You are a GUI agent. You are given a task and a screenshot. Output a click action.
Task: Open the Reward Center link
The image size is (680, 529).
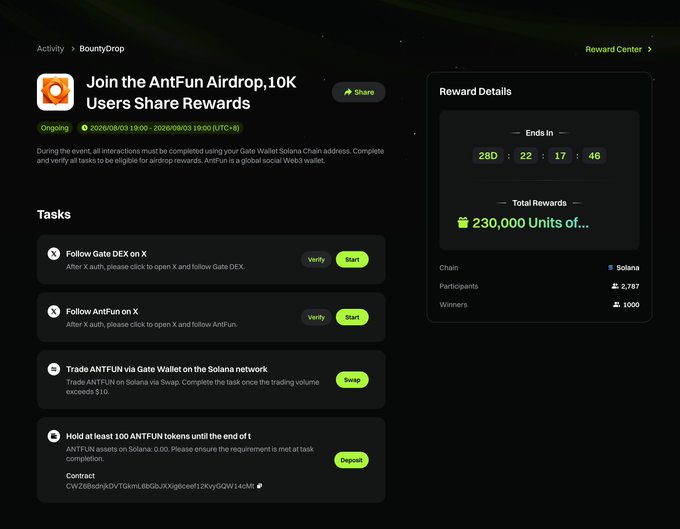click(613, 49)
